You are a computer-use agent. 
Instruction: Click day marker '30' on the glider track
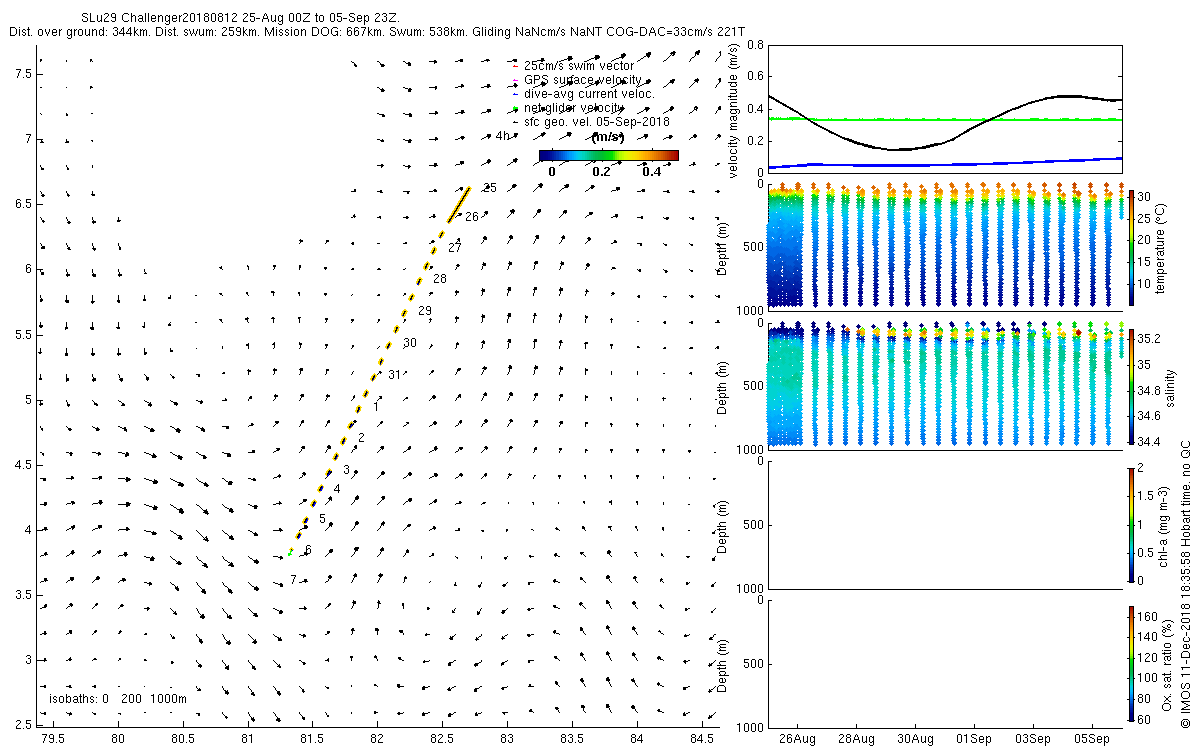pyautogui.click(x=410, y=343)
